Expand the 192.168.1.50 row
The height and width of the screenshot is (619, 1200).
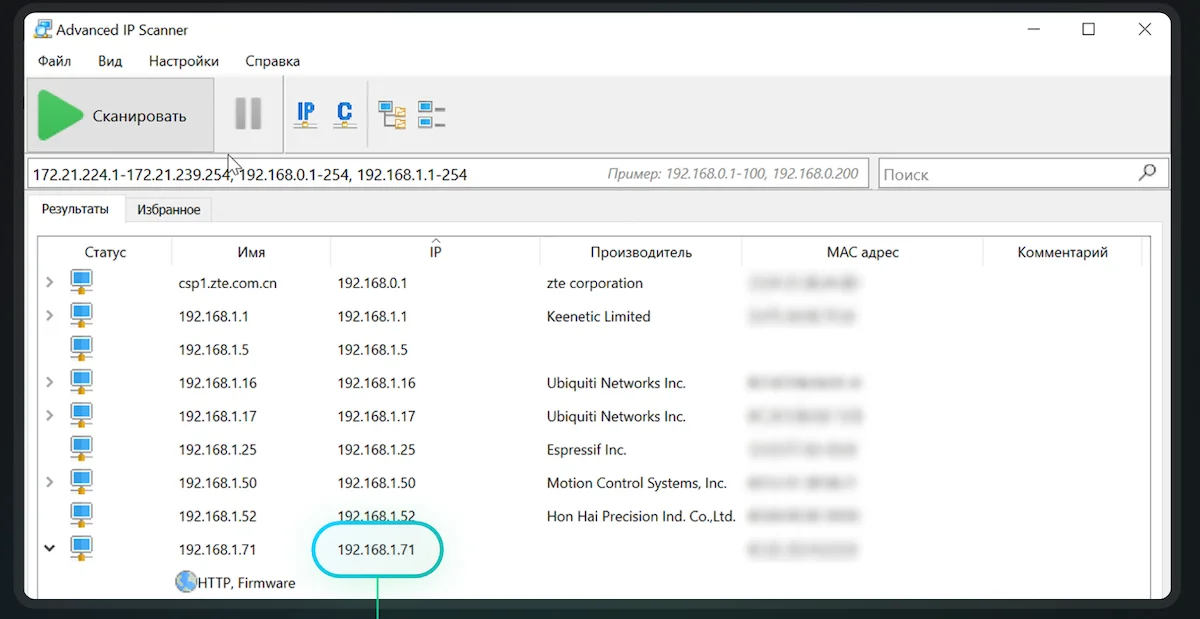[49, 483]
